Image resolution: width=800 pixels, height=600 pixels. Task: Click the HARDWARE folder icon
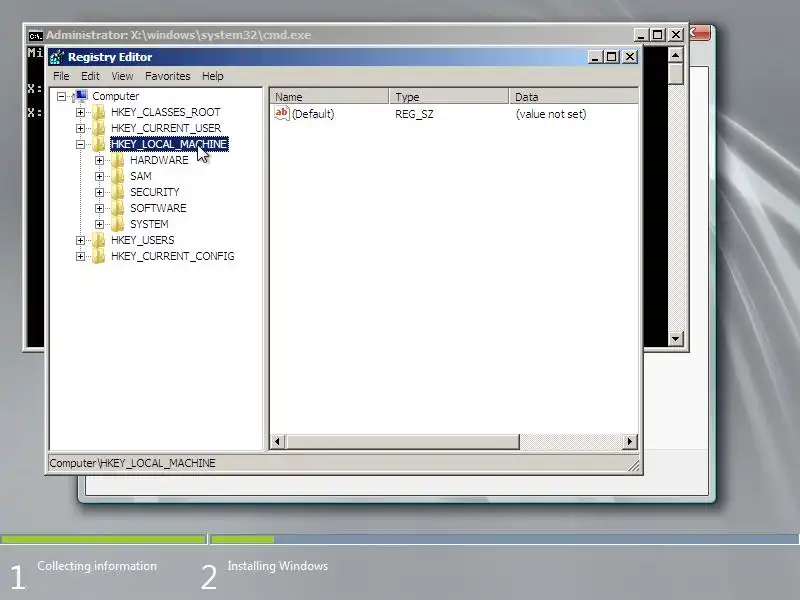click(x=118, y=160)
